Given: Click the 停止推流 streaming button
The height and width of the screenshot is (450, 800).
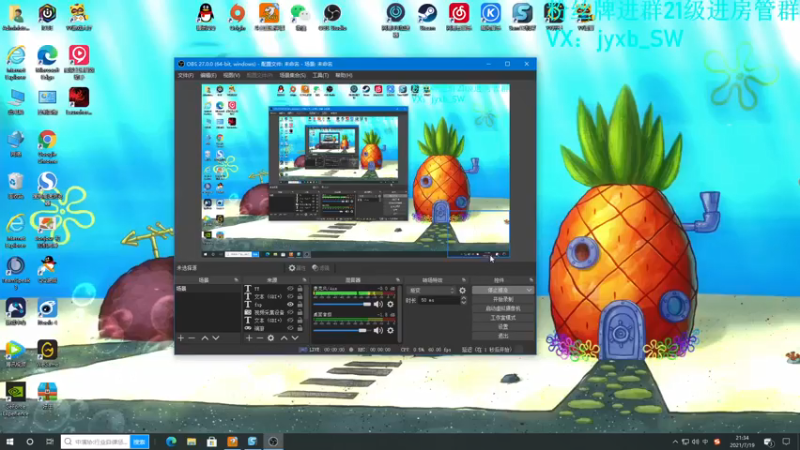Looking at the screenshot, I should coord(498,290).
